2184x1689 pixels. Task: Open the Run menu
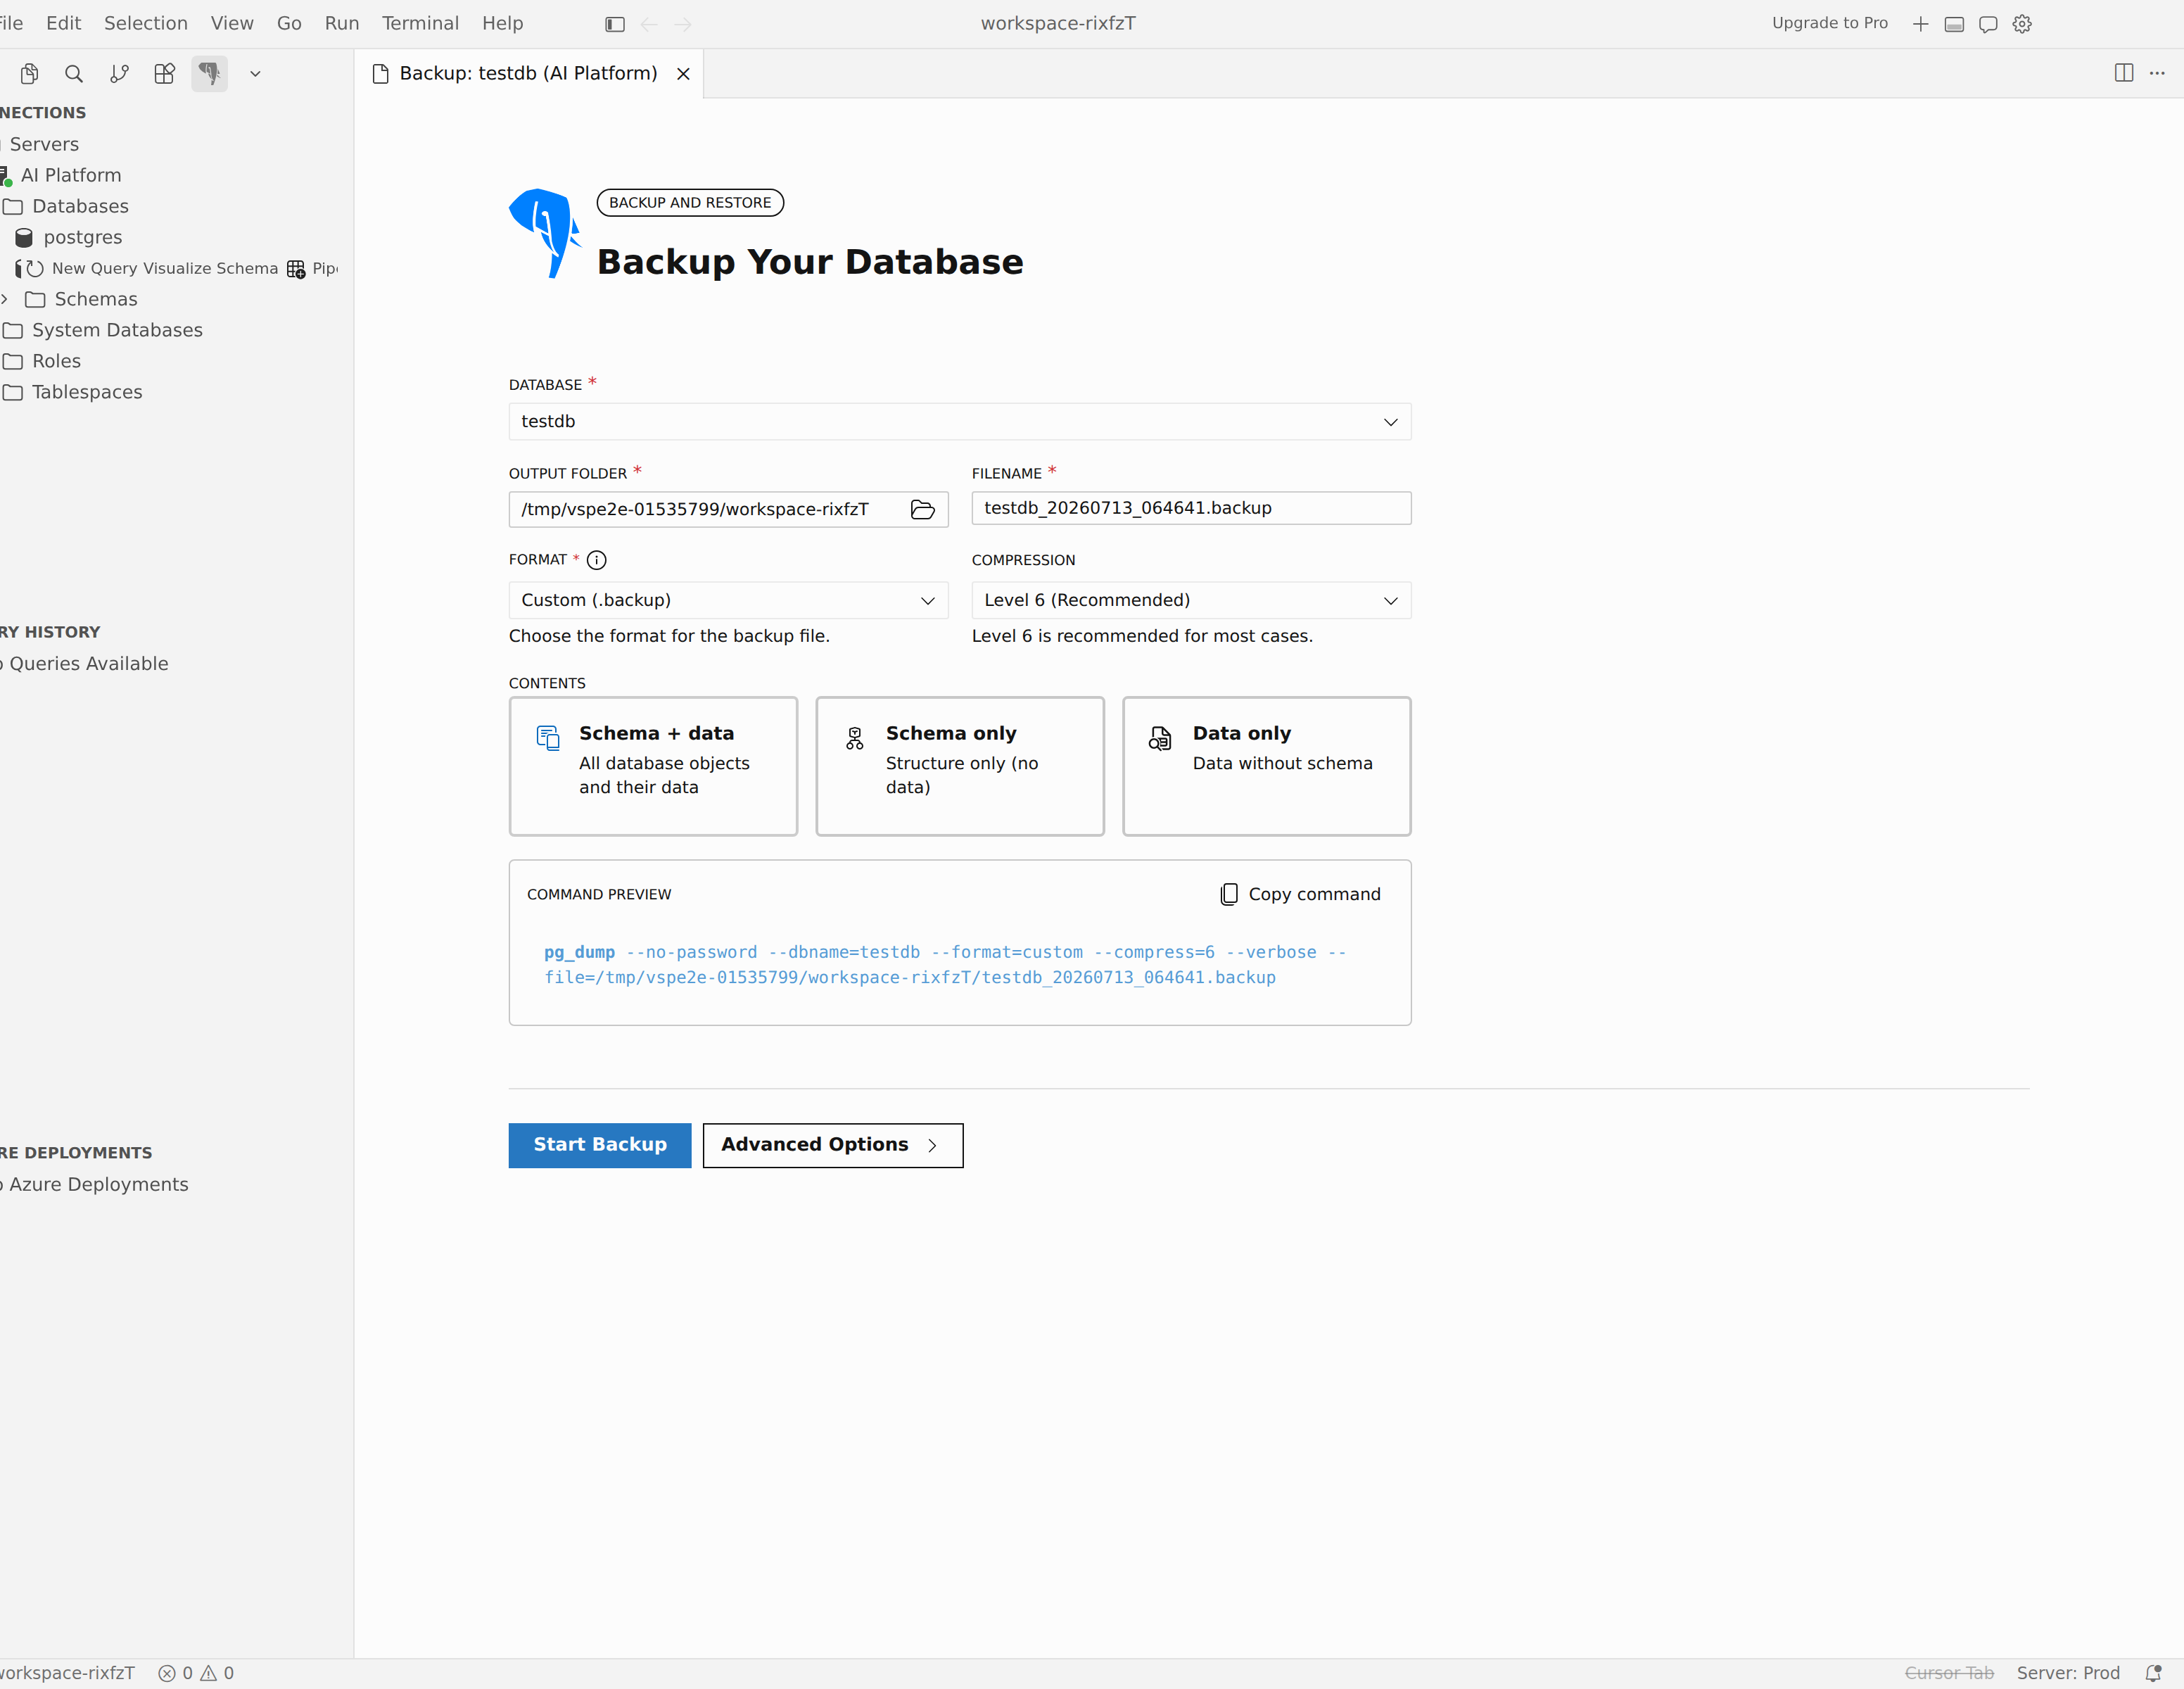pyautogui.click(x=342, y=23)
